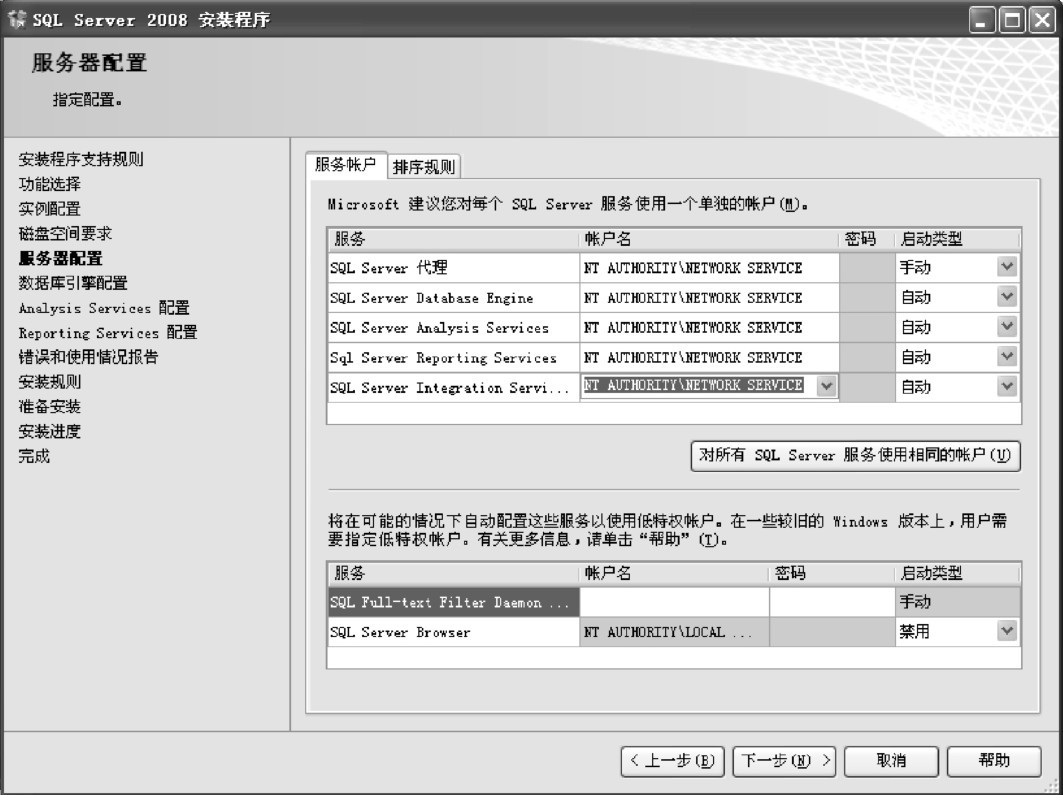Click 密码 column header in lower table

point(833,573)
